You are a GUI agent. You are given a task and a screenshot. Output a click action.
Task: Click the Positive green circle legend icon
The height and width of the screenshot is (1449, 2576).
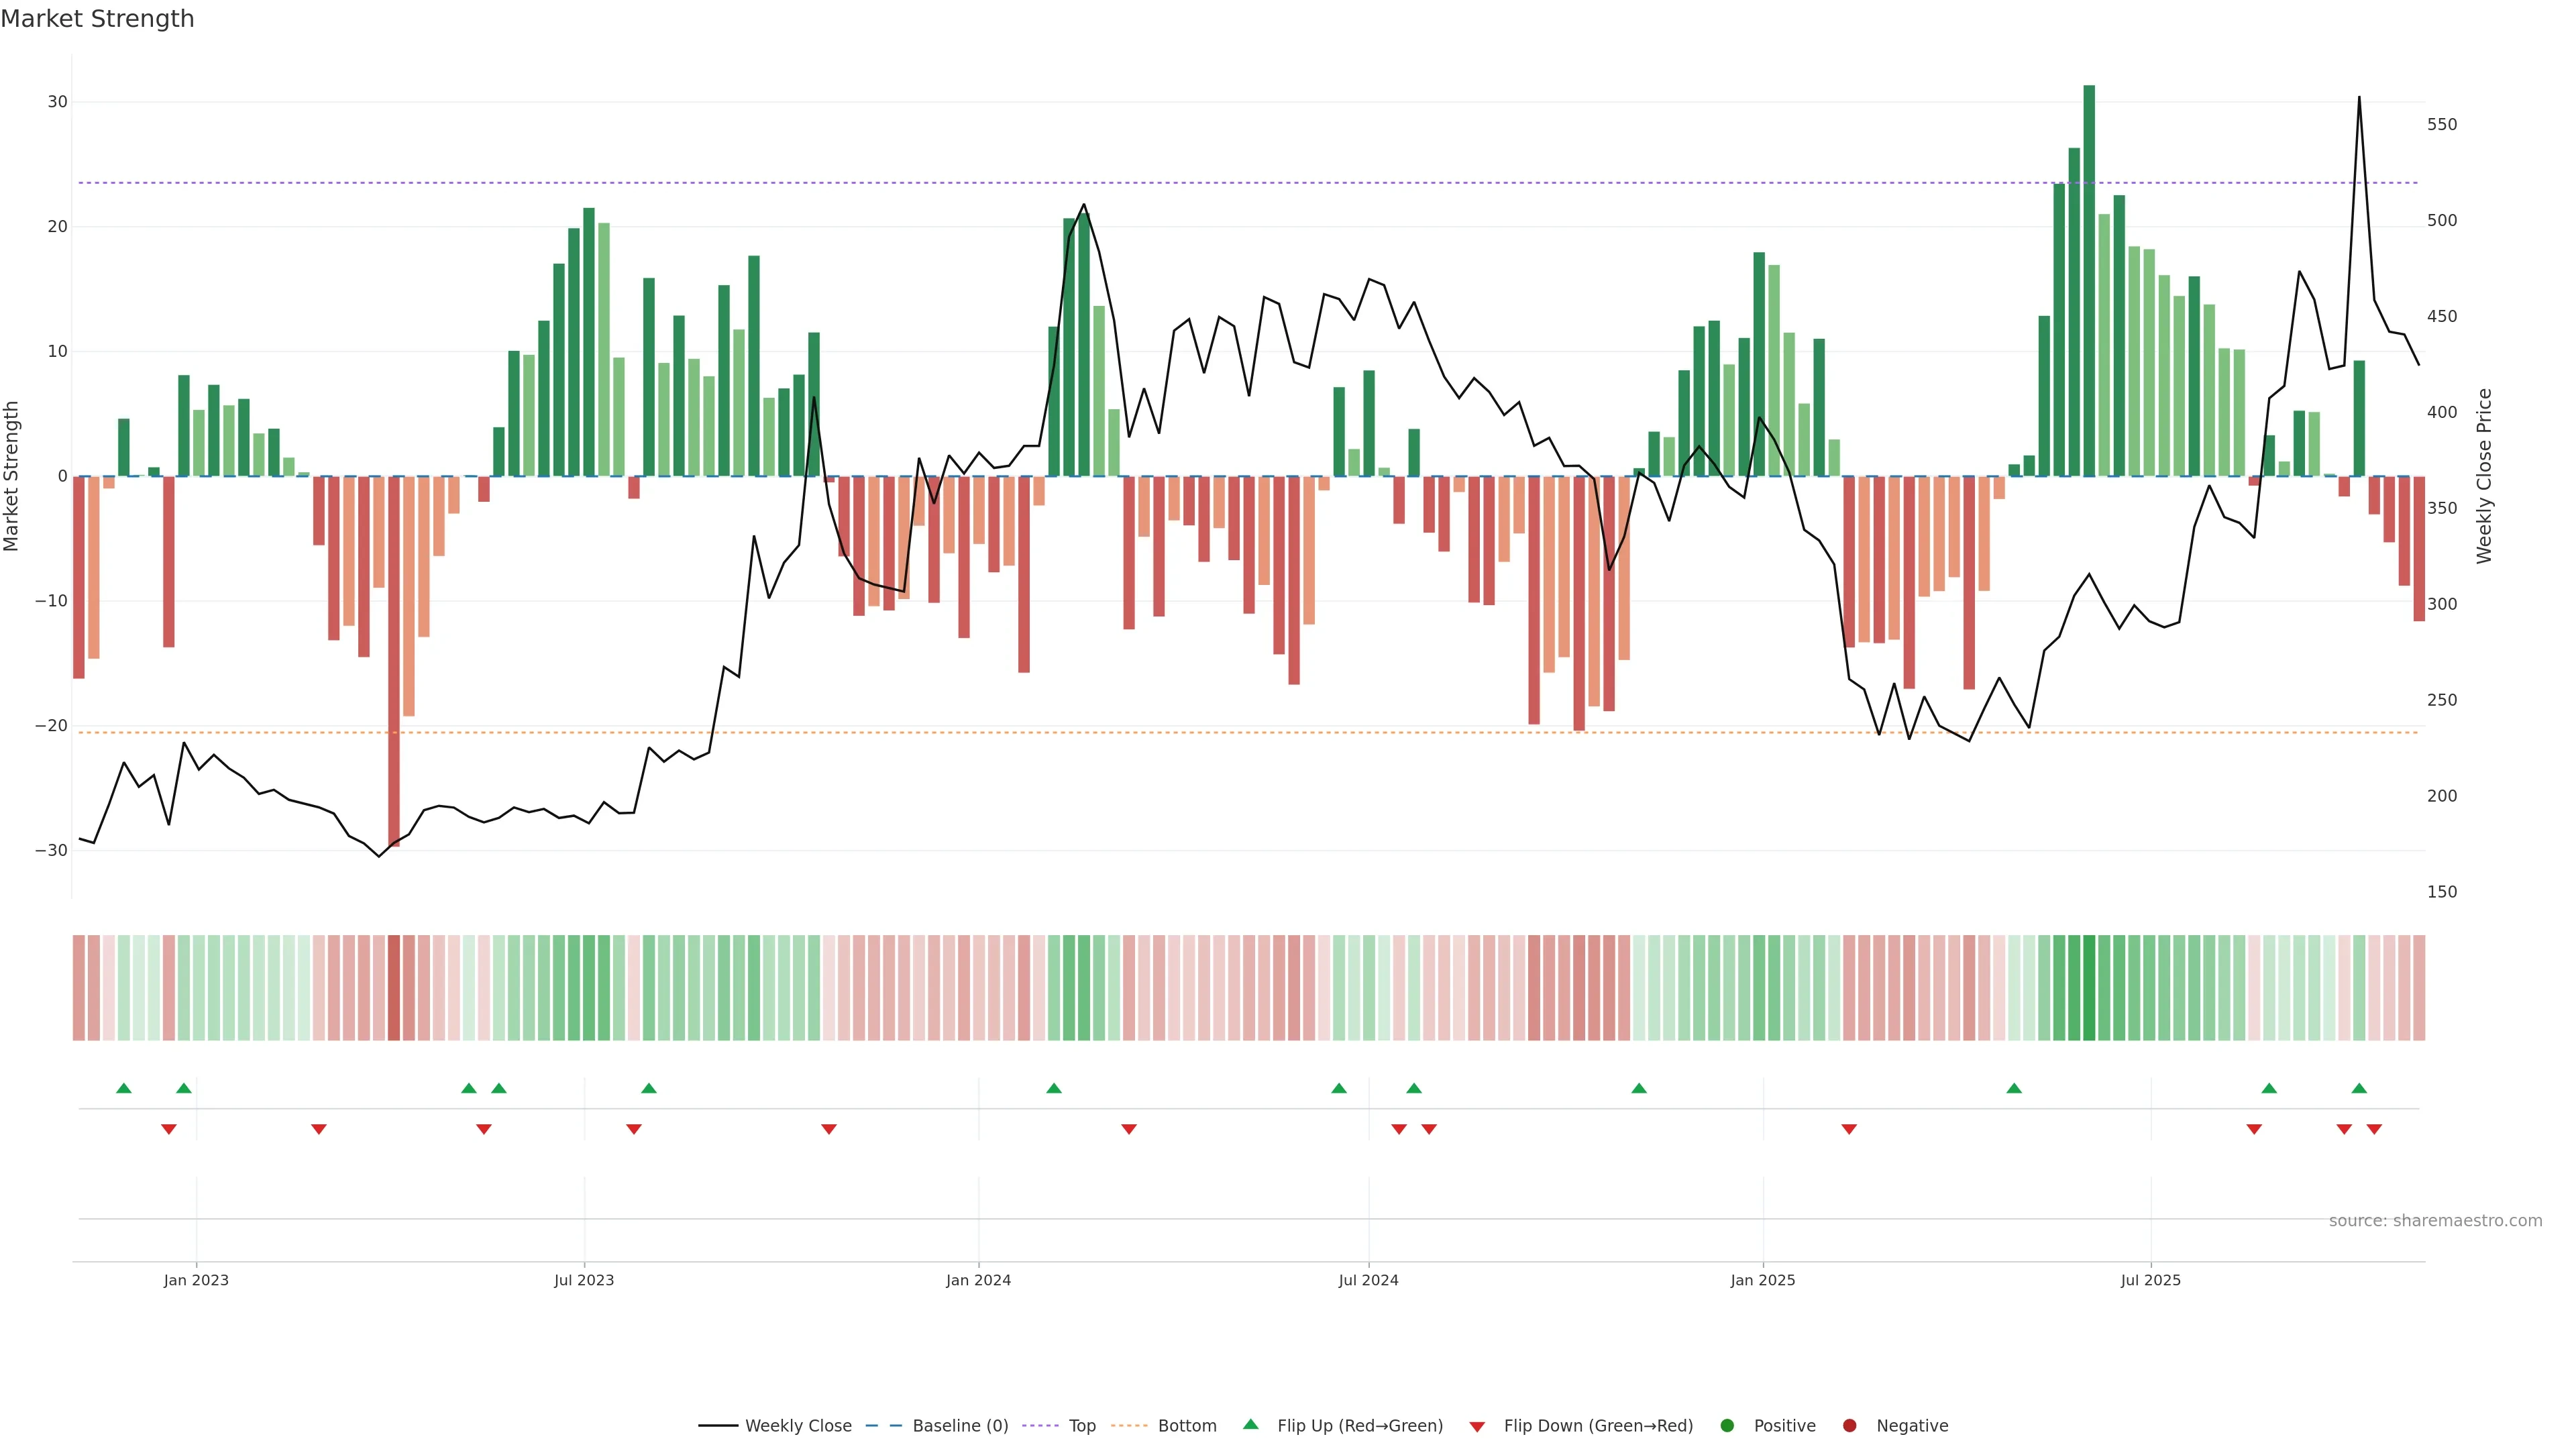(x=1727, y=1426)
